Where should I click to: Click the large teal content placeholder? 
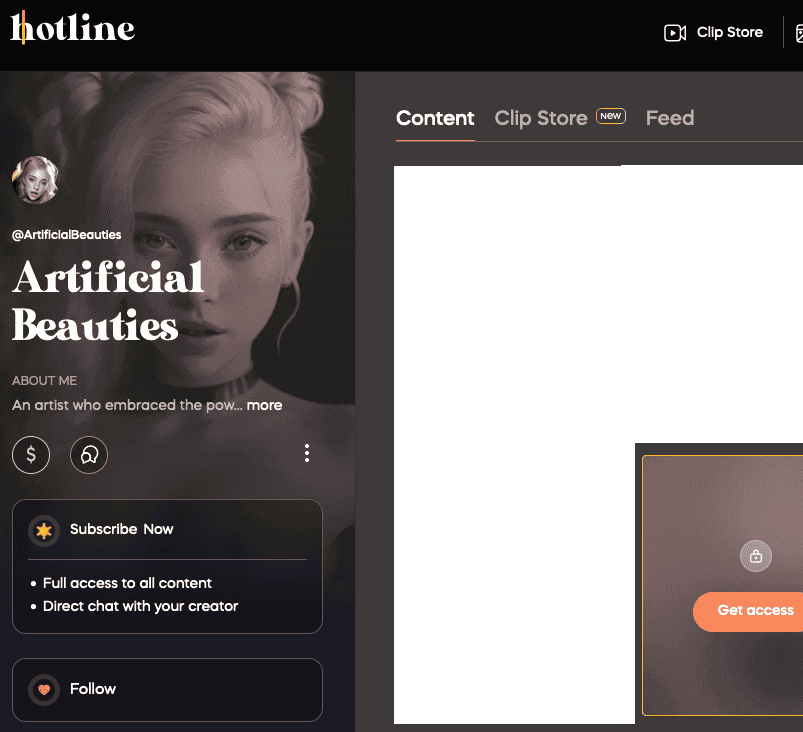click(x=510, y=400)
